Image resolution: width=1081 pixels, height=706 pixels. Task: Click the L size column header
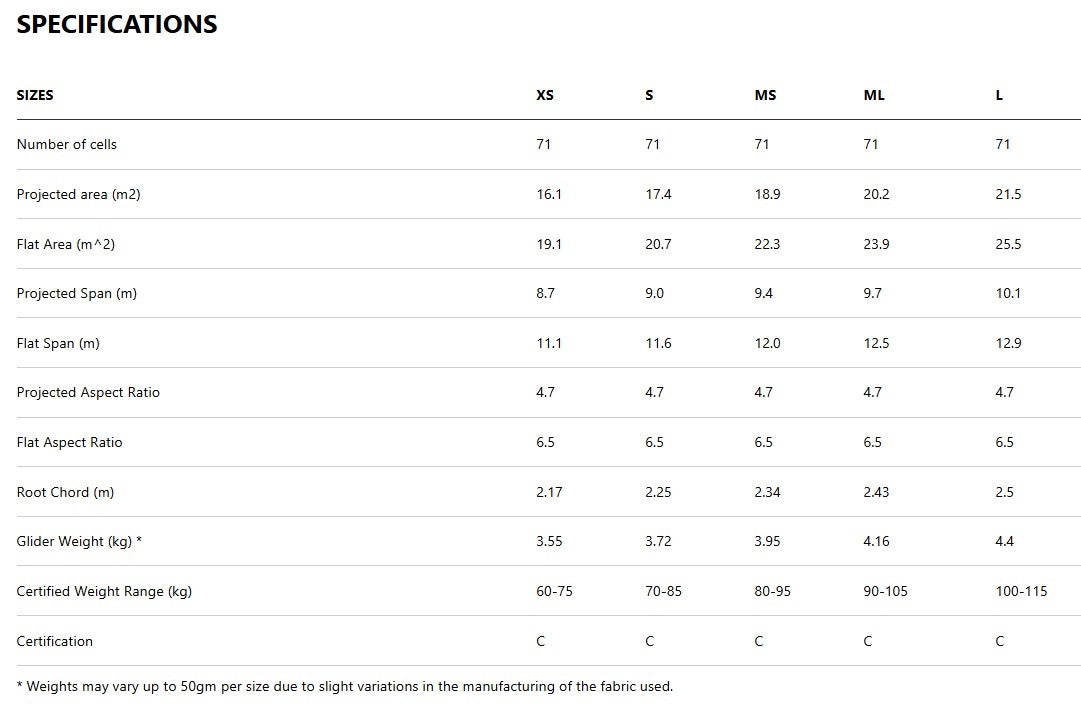pos(999,95)
